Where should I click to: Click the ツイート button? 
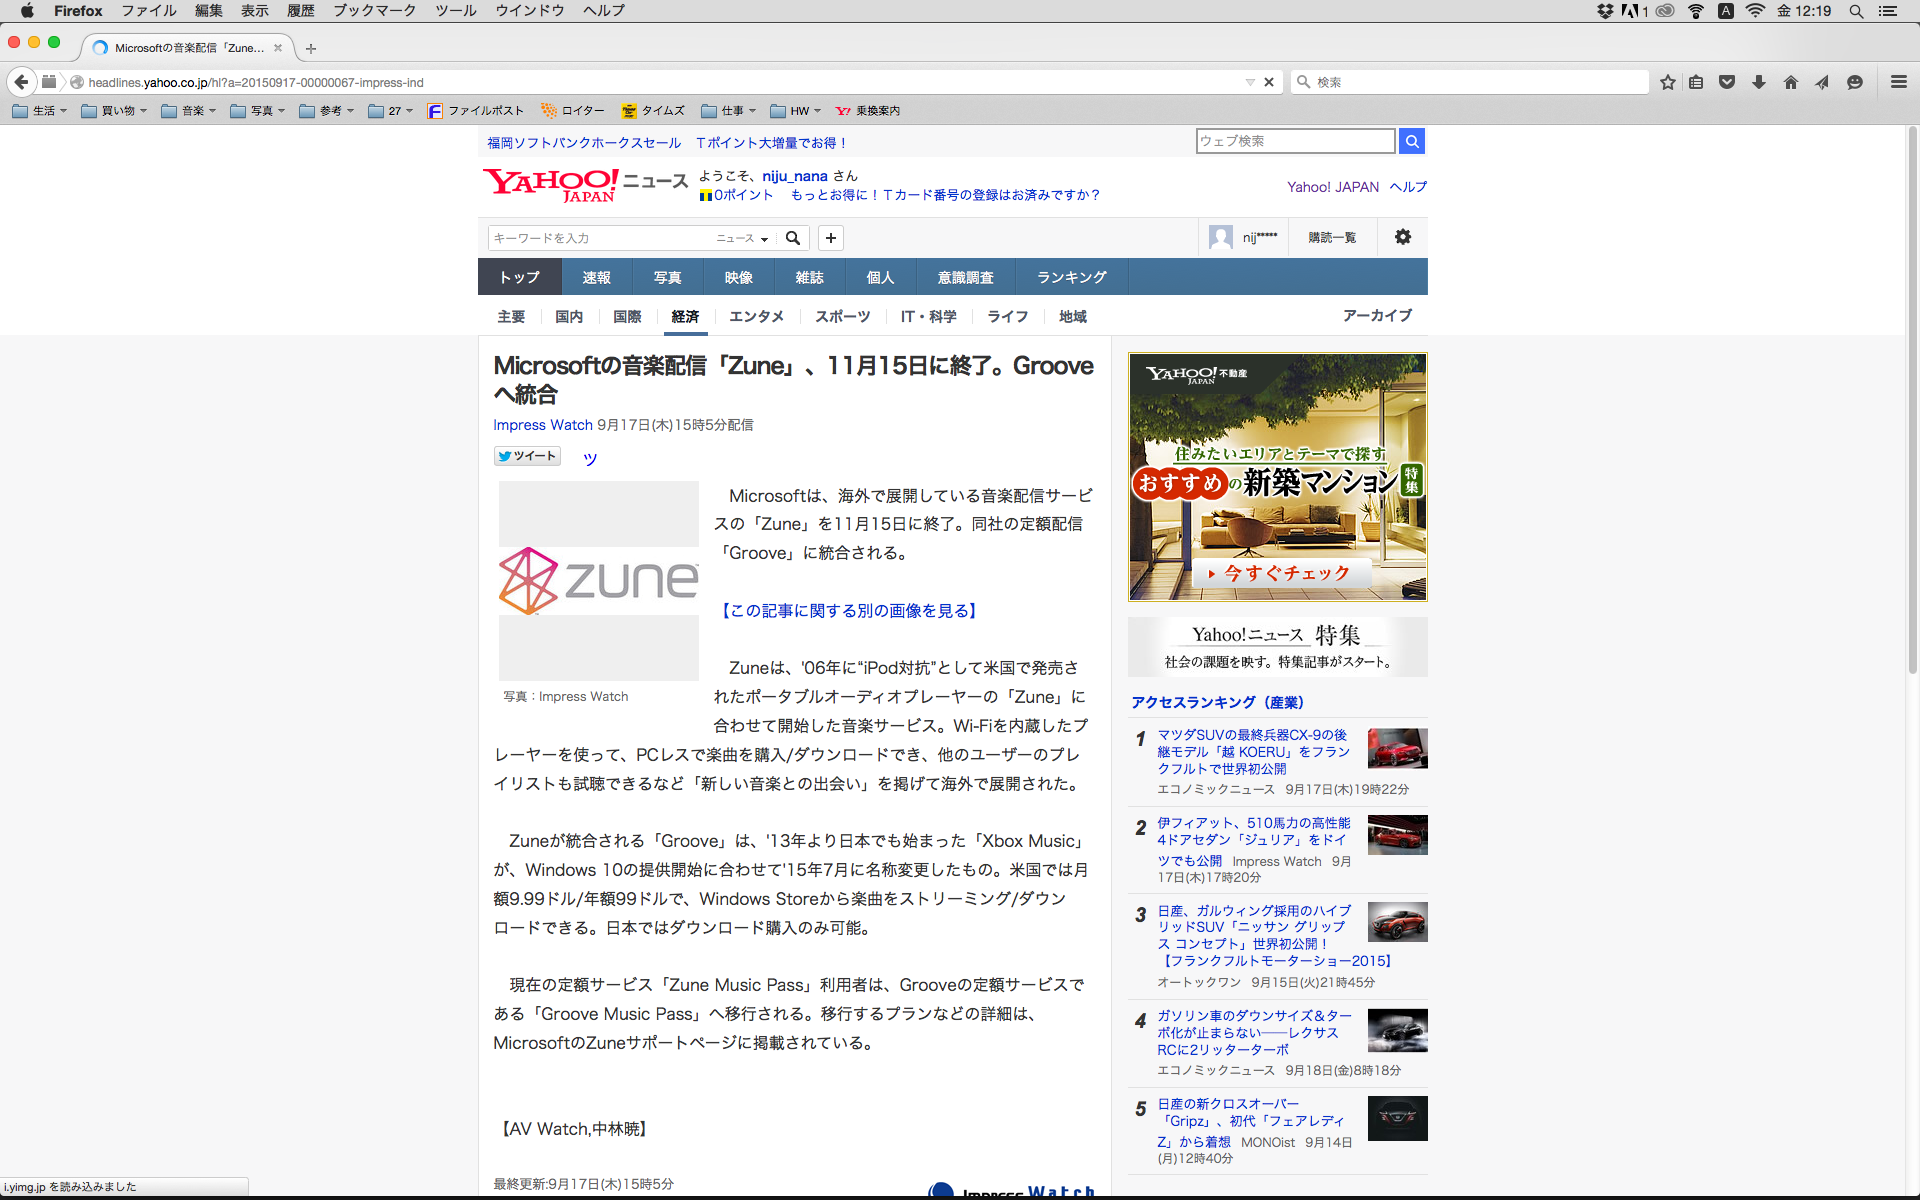(x=527, y=456)
